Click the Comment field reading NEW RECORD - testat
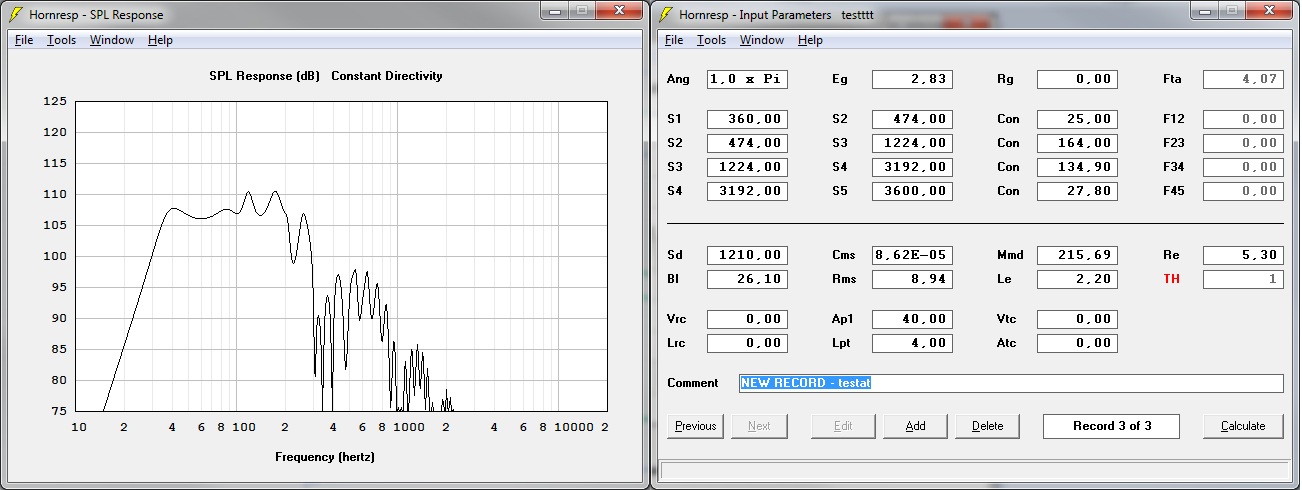The height and width of the screenshot is (490, 1302). tap(1011, 383)
